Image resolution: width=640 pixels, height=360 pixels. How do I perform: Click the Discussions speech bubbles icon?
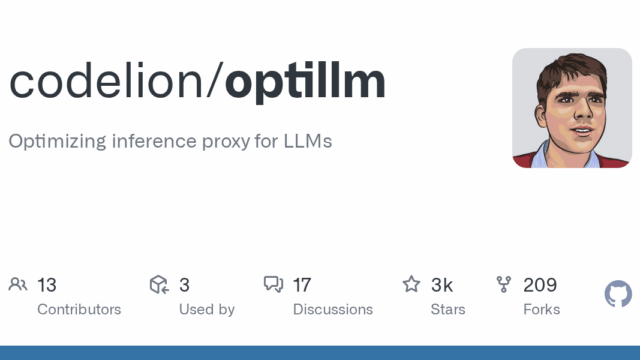click(273, 284)
